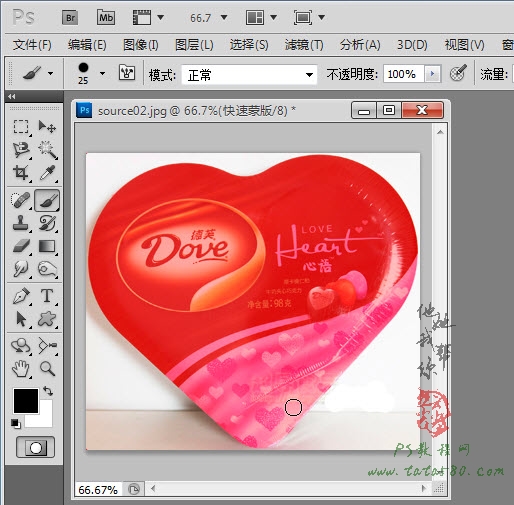Select the Custom Shape tool
Viewport: 514px width, 505px height.
point(47,319)
